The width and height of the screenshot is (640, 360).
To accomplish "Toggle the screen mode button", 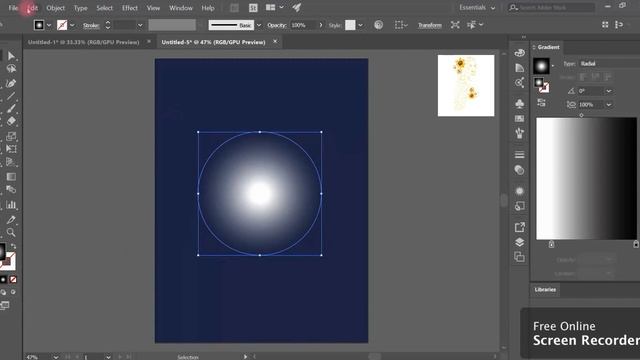I will click(5, 305).
